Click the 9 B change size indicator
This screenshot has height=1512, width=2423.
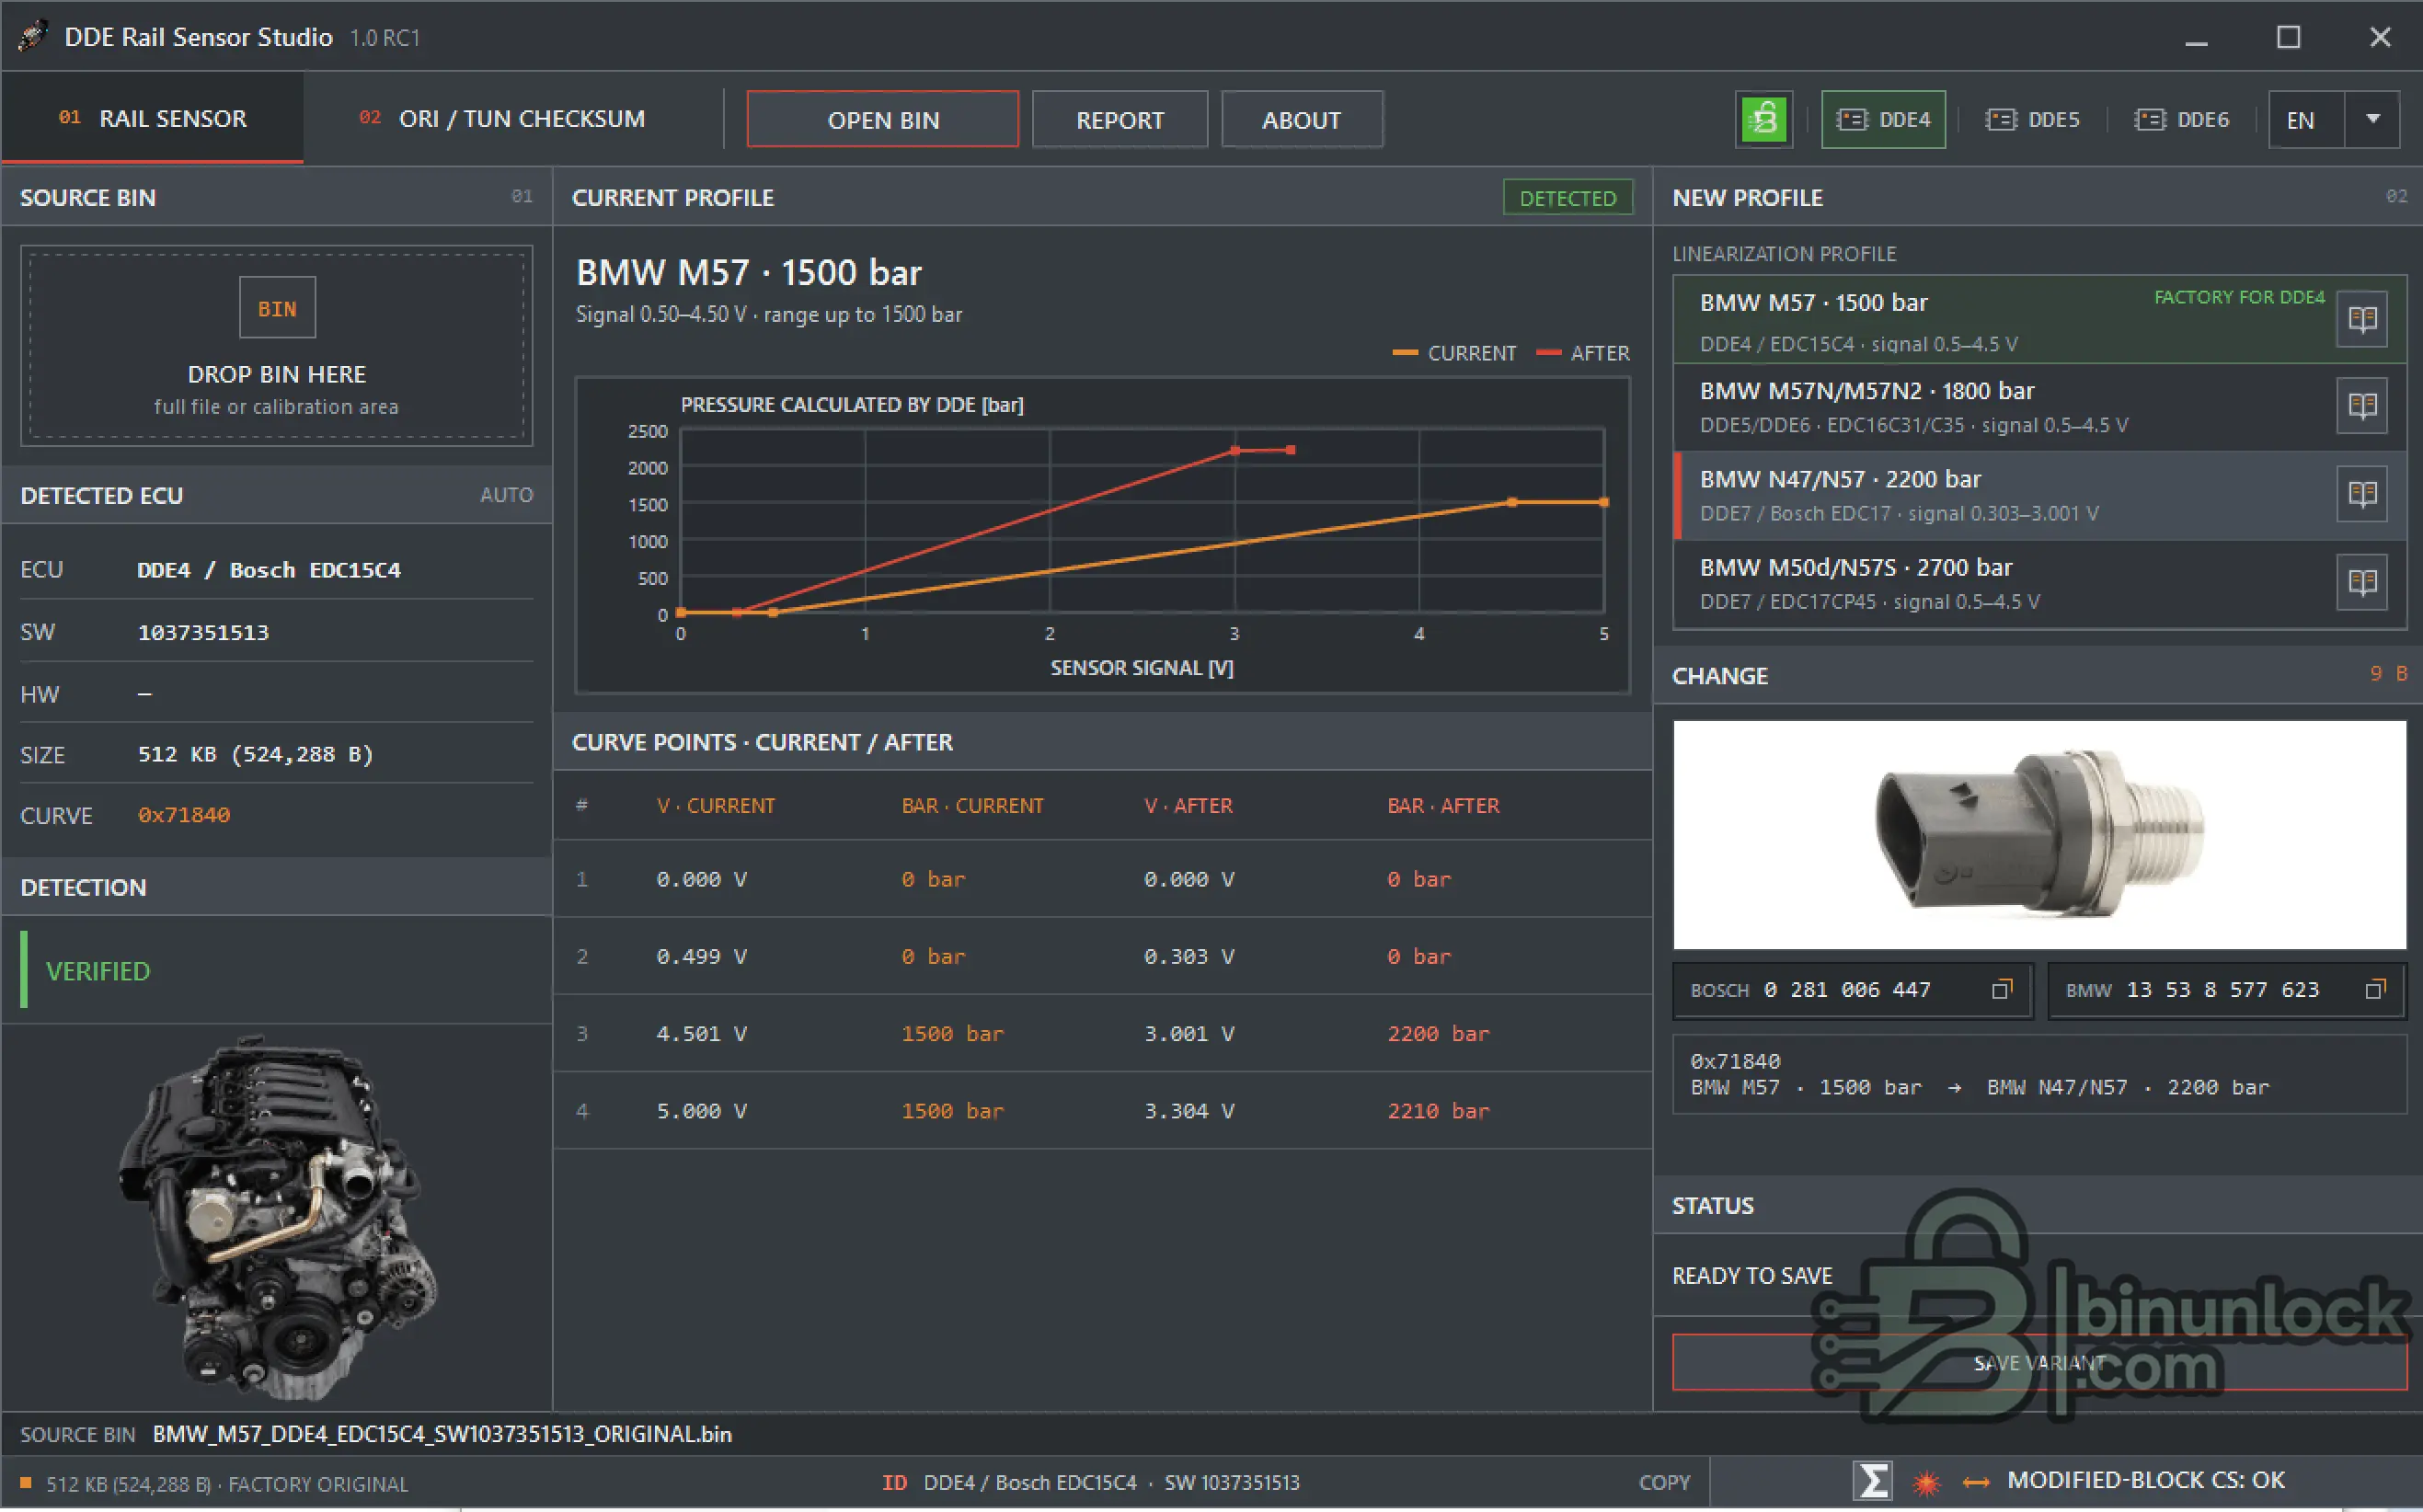[2388, 674]
